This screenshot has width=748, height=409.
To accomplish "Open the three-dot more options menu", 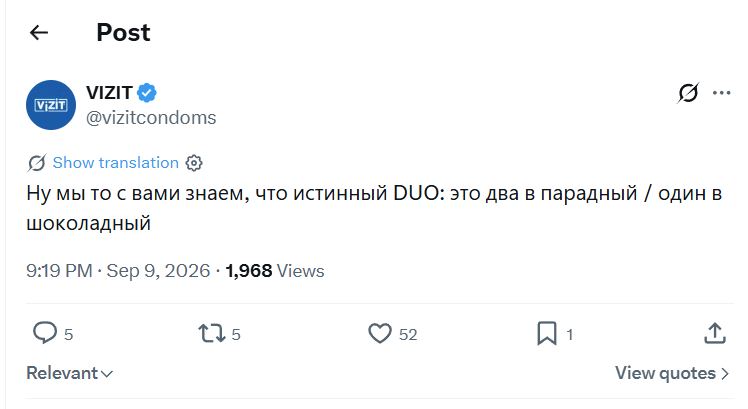I will click(x=721, y=93).
